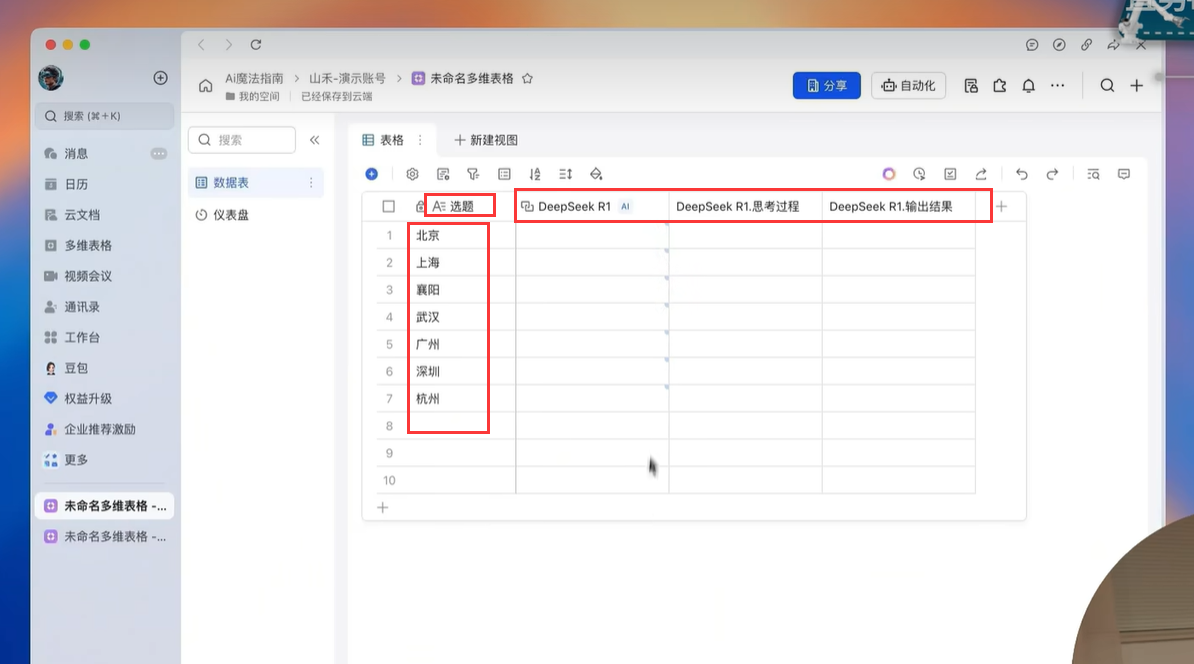Add a new column with the header plus
This screenshot has height=664, width=1194.
click(x=1001, y=206)
